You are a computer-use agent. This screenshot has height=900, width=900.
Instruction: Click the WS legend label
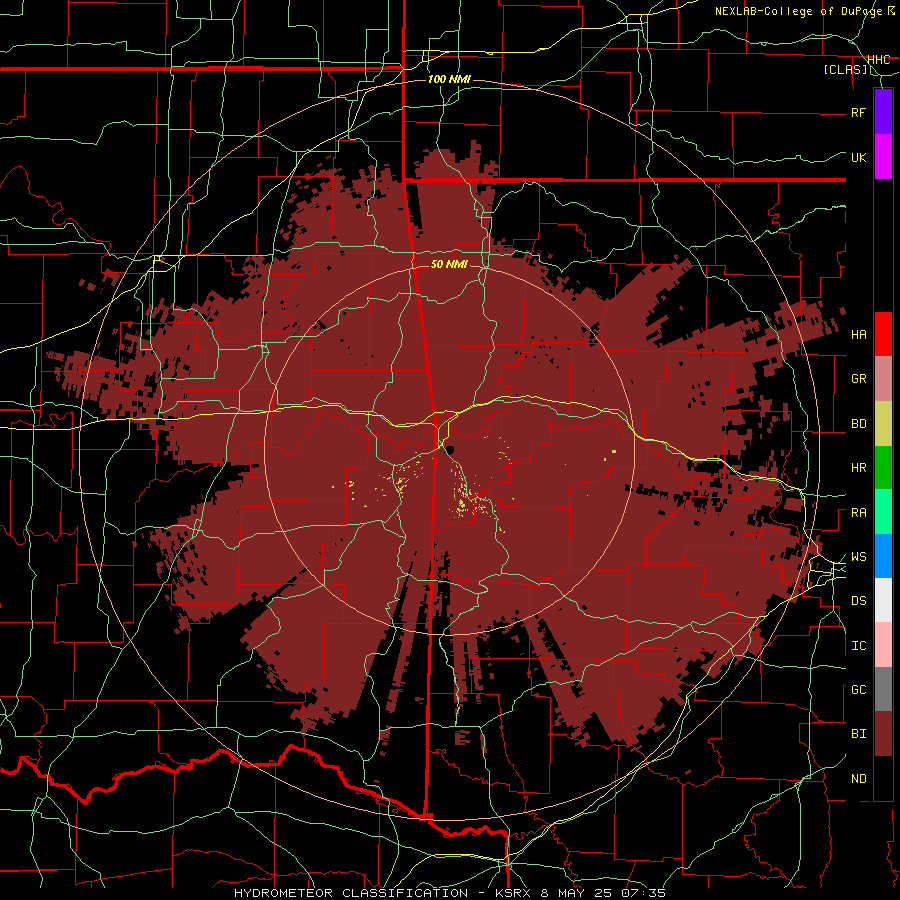(859, 557)
